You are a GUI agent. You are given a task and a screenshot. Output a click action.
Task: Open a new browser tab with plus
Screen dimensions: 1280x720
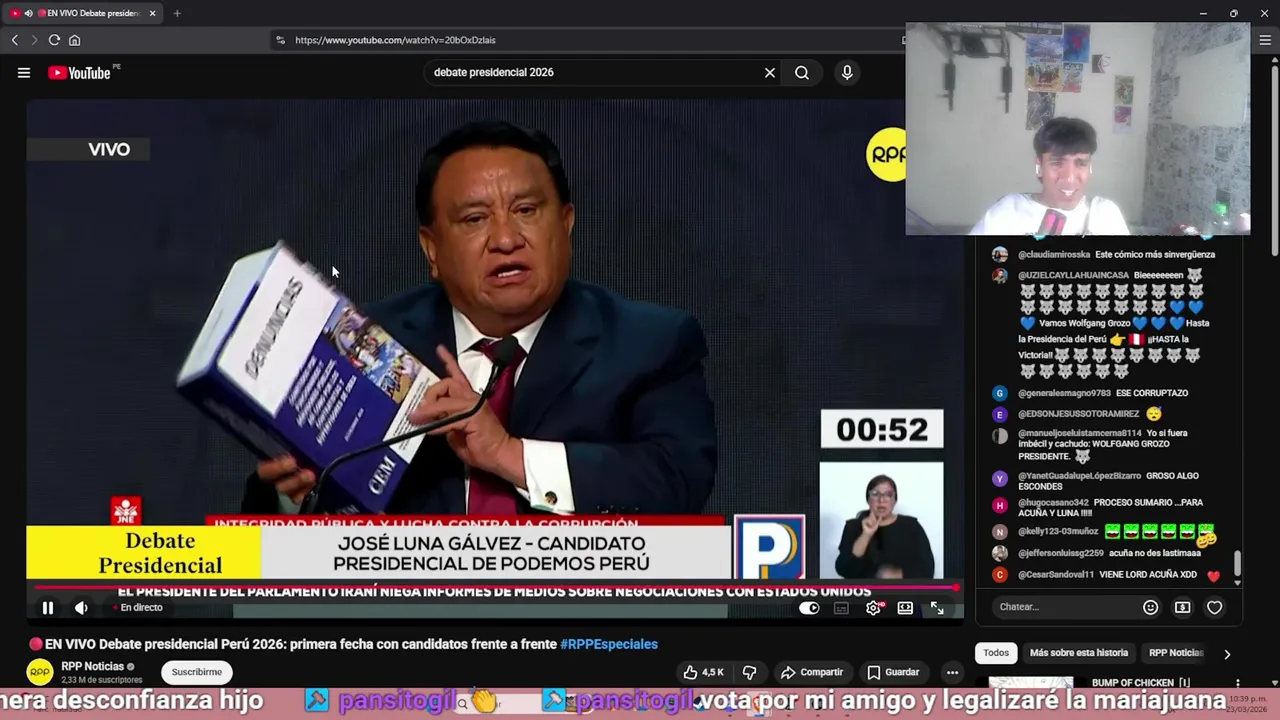(177, 13)
